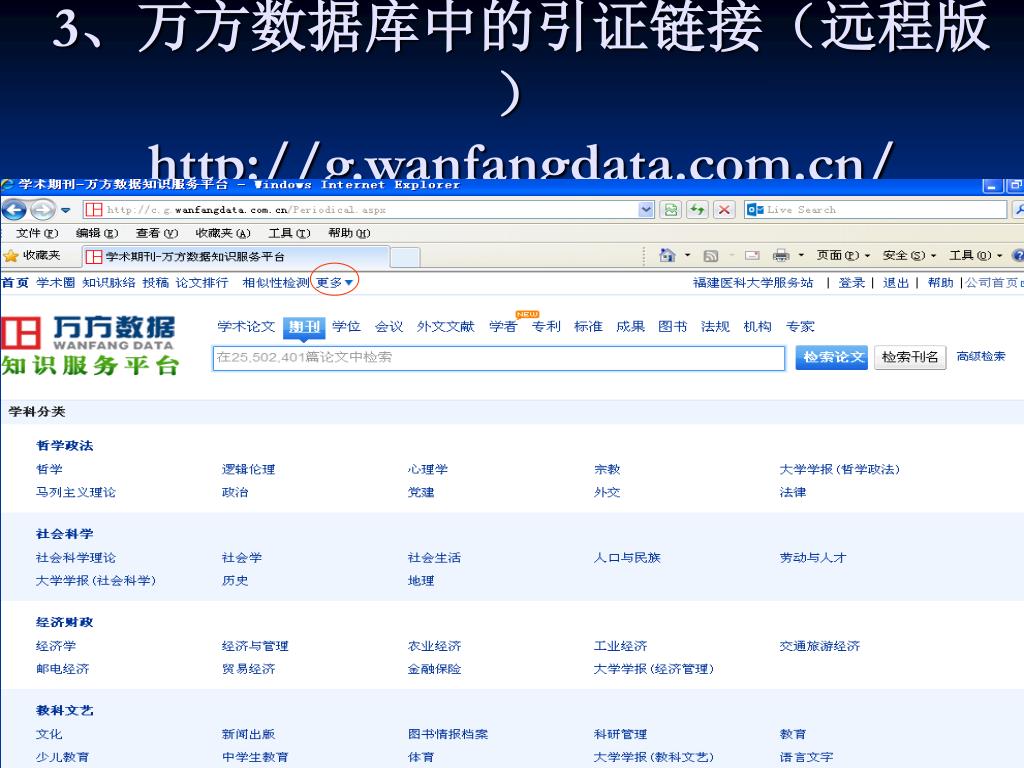The height and width of the screenshot is (768, 1024).
Task: Click the 收藏夹 favorites star button
Action: 32,256
